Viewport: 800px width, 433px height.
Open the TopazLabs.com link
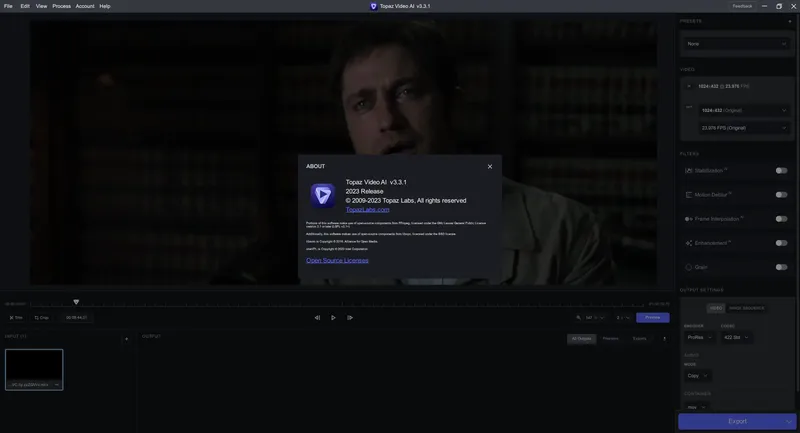[x=367, y=210]
